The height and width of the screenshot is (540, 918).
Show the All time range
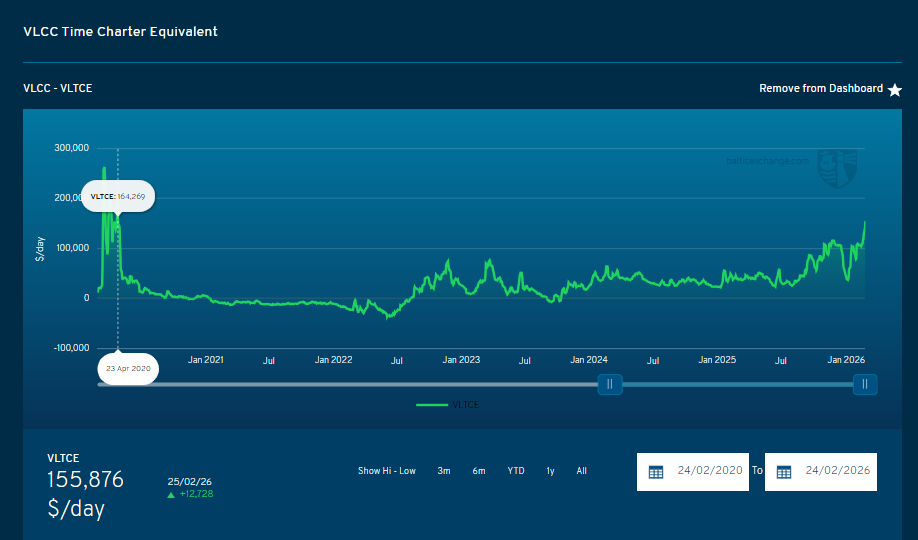coord(582,471)
